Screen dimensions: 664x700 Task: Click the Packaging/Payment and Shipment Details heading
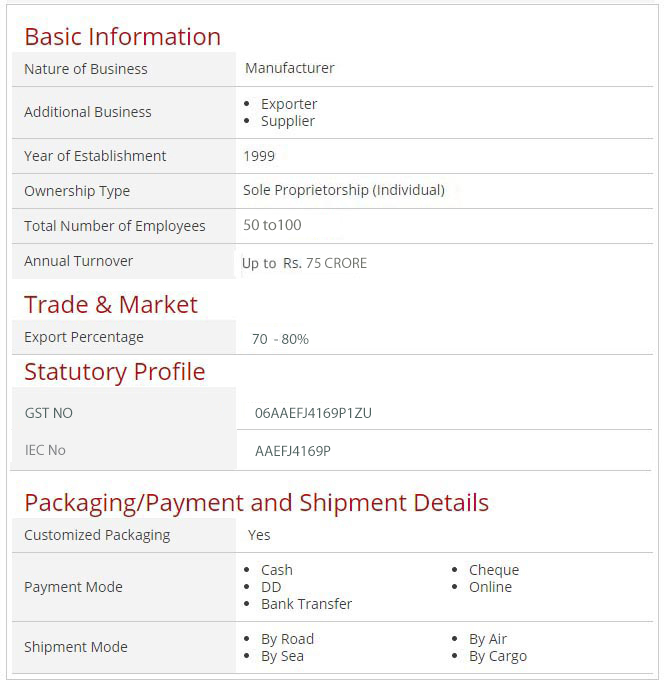(x=257, y=503)
